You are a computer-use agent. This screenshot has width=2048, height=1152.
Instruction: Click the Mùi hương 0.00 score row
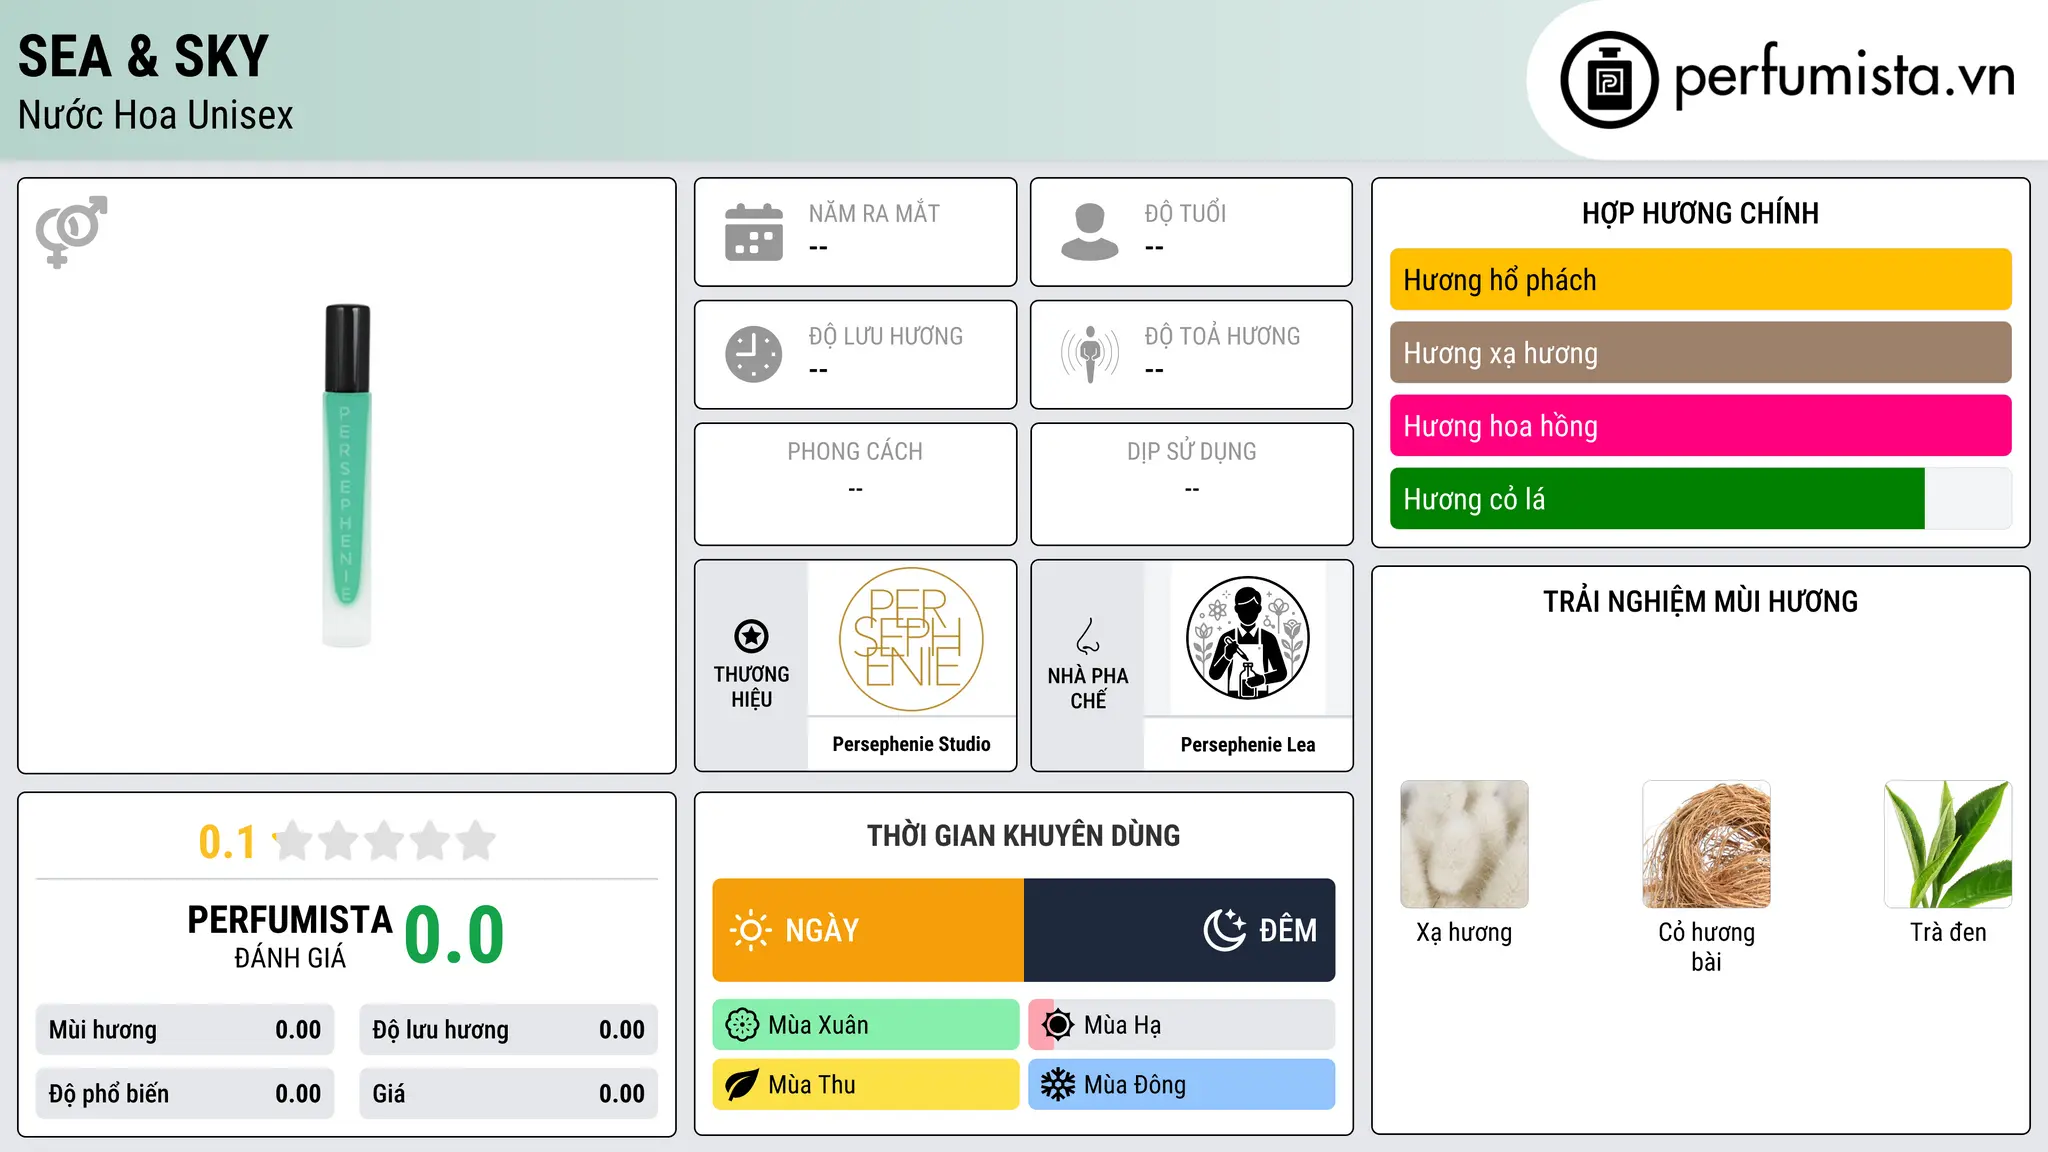click(x=185, y=1030)
